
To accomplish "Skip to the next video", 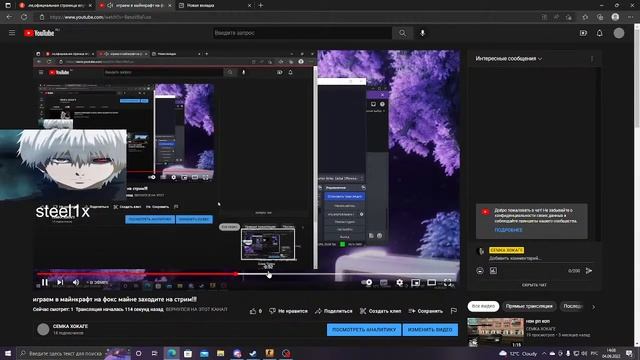I will pos(60,282).
